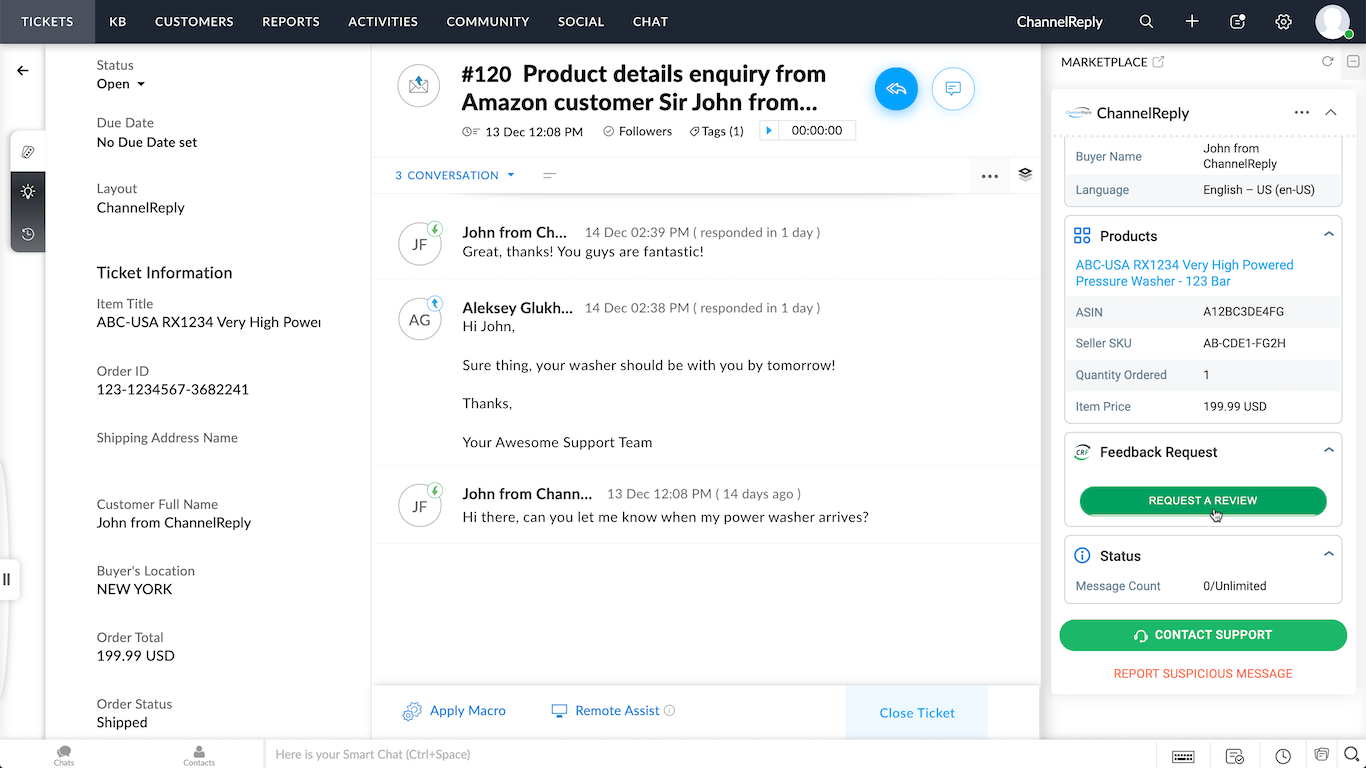1366x768 pixels.
Task: Click the comment icon beside reply button
Action: (953, 89)
